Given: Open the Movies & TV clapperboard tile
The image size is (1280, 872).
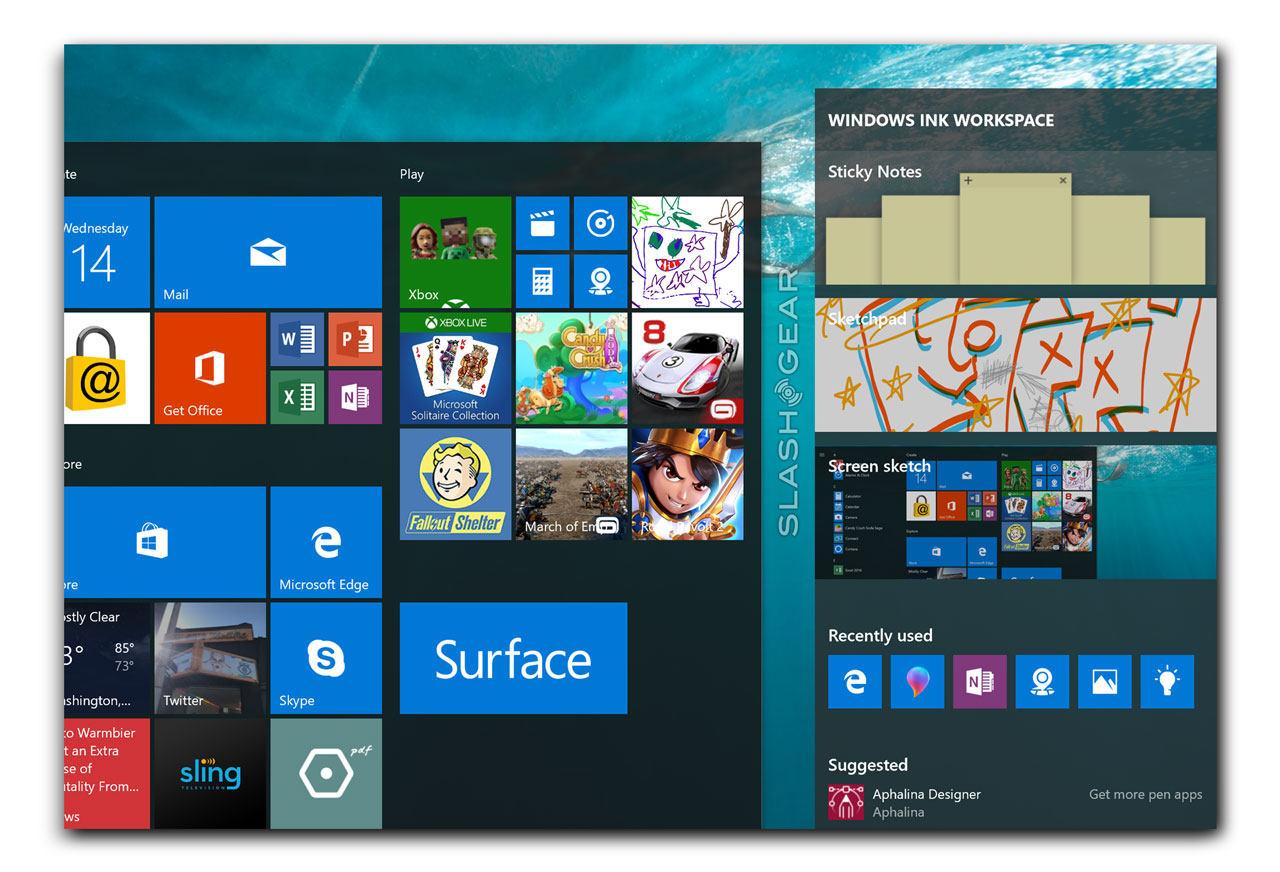Looking at the screenshot, I should coord(542,223).
